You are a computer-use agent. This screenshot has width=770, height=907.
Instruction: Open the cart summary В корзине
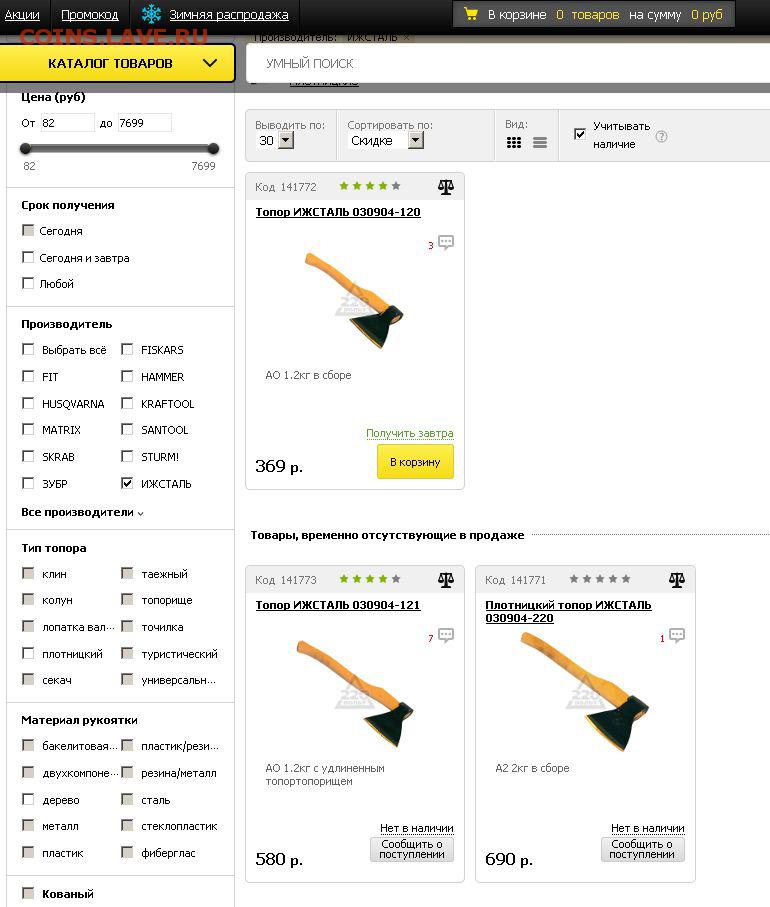[x=594, y=14]
